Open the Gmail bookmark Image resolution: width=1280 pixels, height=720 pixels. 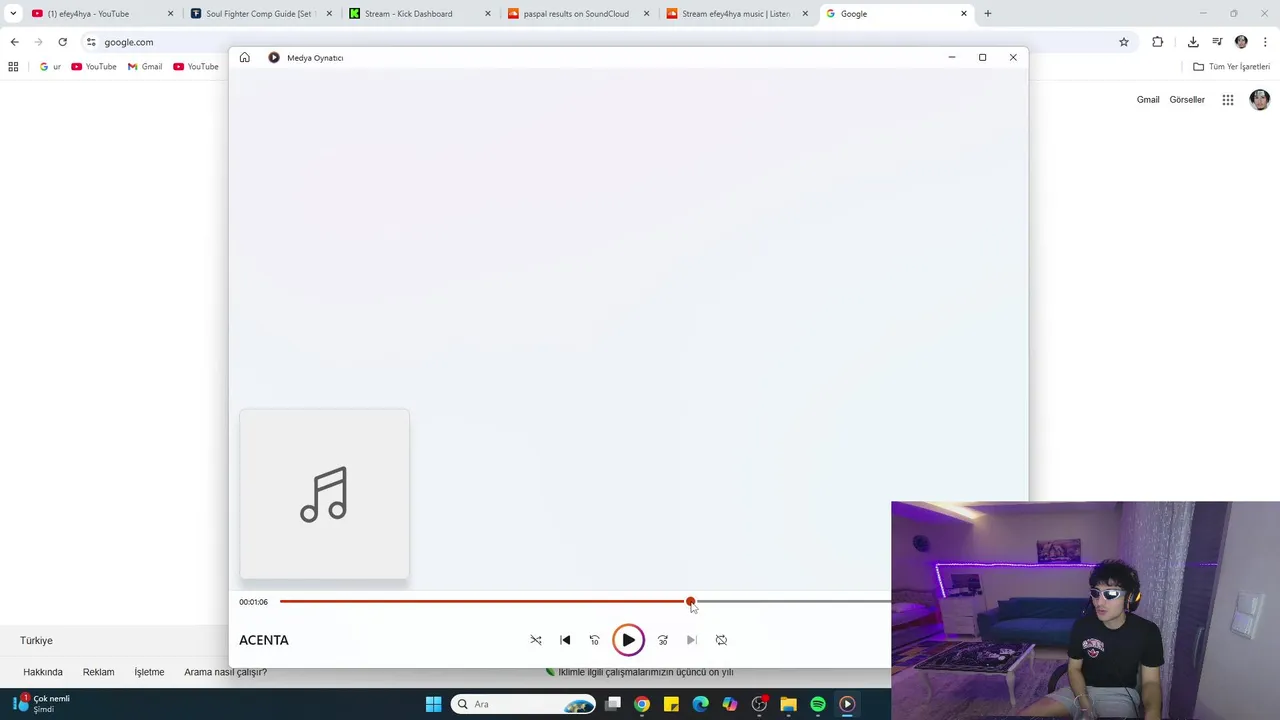pyautogui.click(x=145, y=67)
